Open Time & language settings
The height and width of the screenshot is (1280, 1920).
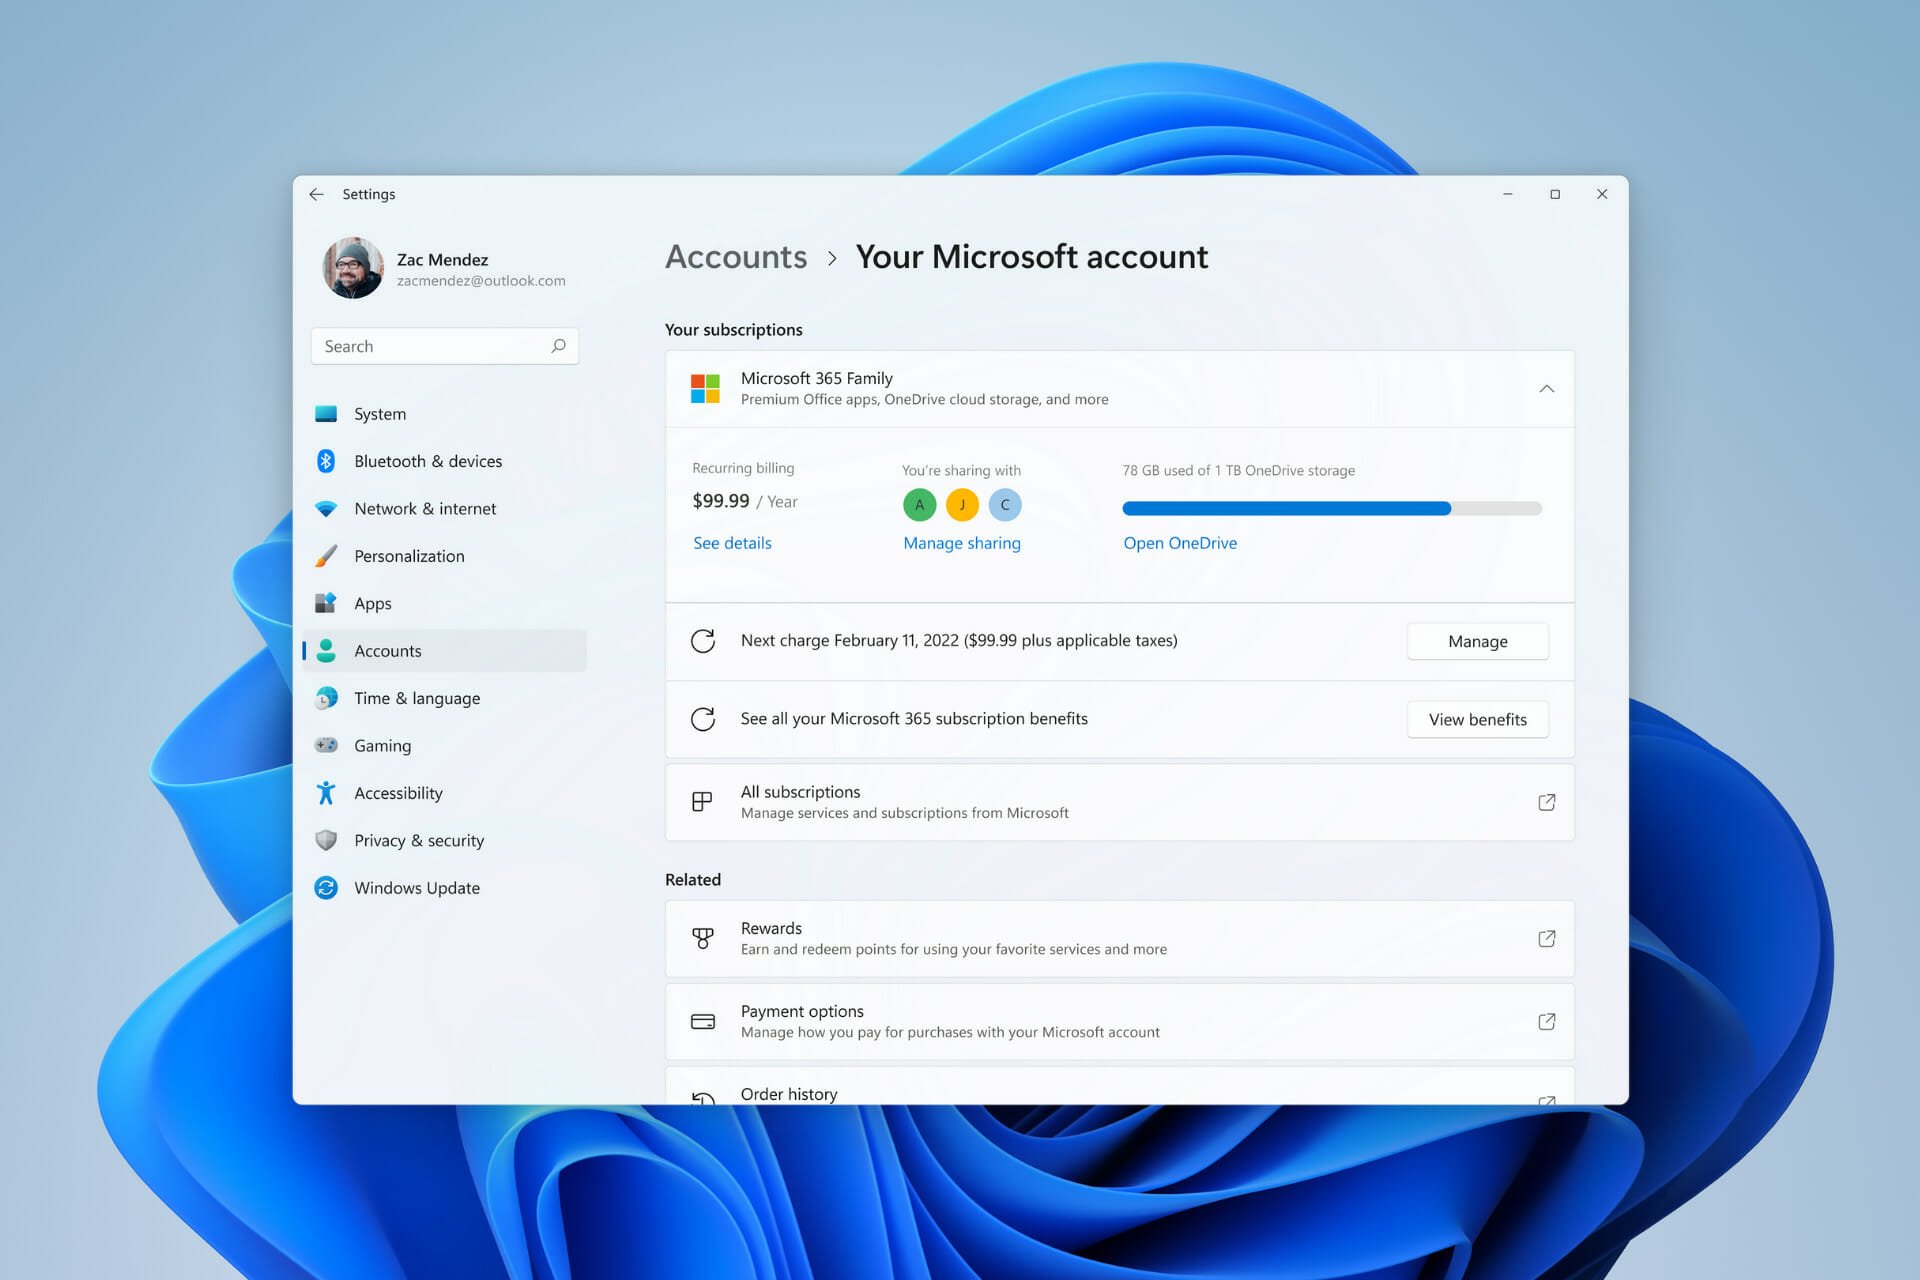tap(417, 697)
